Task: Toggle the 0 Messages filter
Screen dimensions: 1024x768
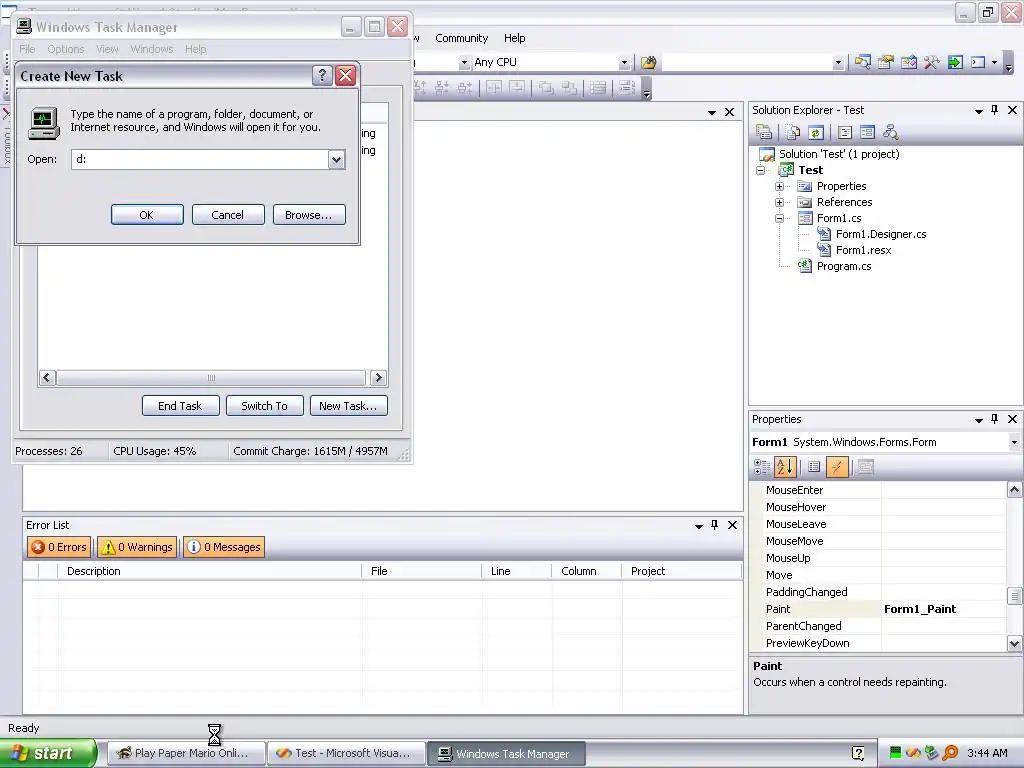Action: tap(224, 547)
